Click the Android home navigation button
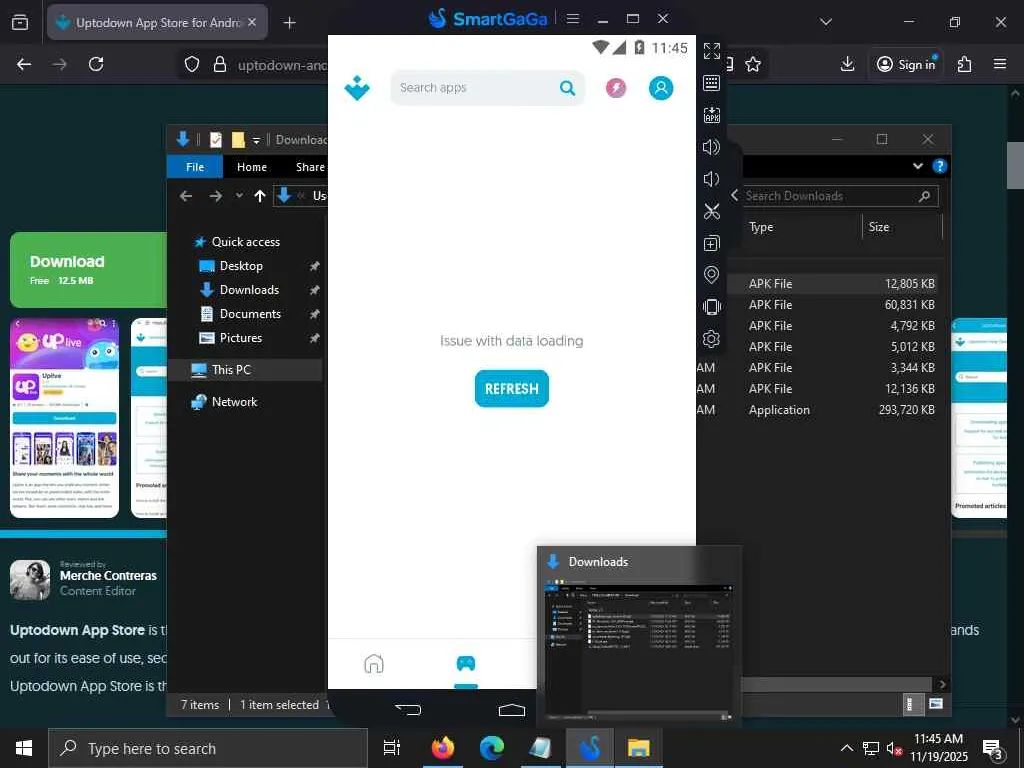1024x768 pixels. pos(511,710)
